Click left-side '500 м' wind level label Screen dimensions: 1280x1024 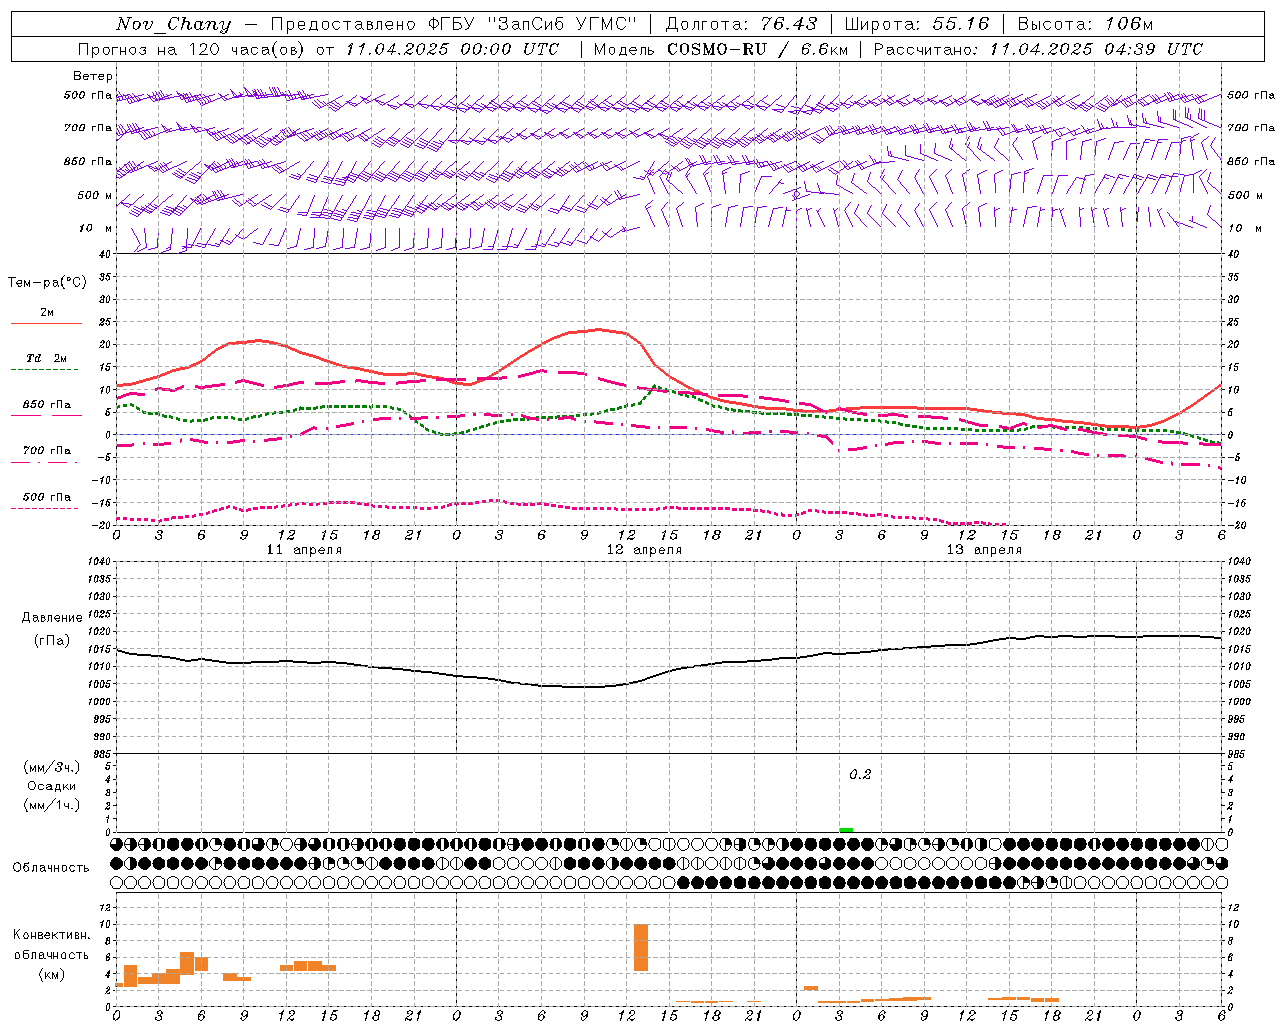coord(95,195)
